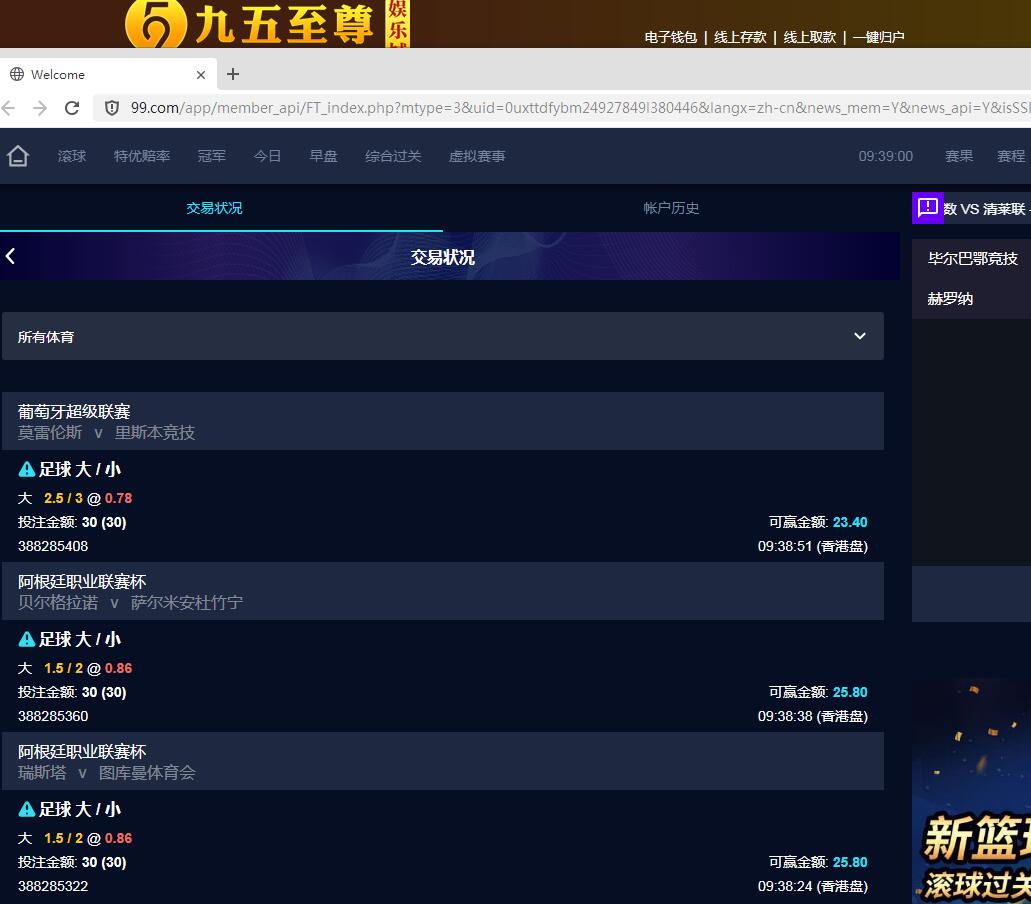This screenshot has height=904, width=1031.
Task: Open the 冠军 menu item
Action: point(212,156)
